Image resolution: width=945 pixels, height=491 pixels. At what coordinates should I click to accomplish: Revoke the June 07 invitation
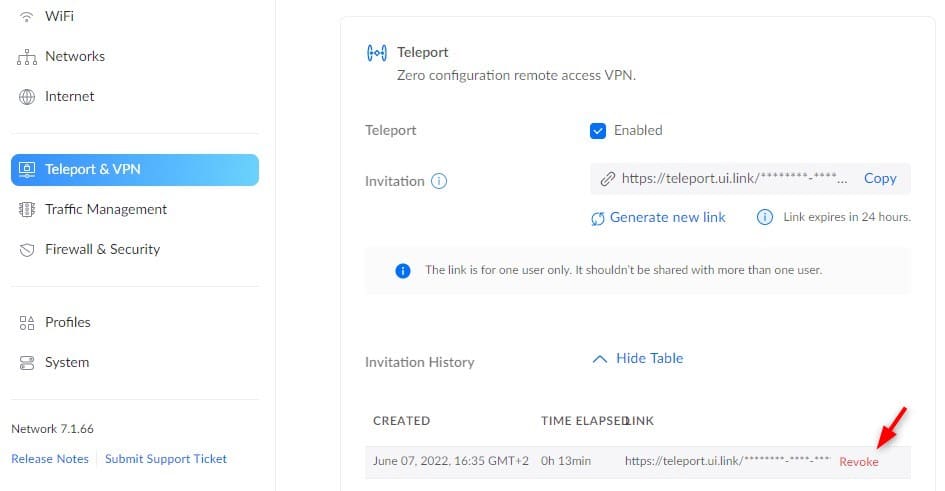858,462
